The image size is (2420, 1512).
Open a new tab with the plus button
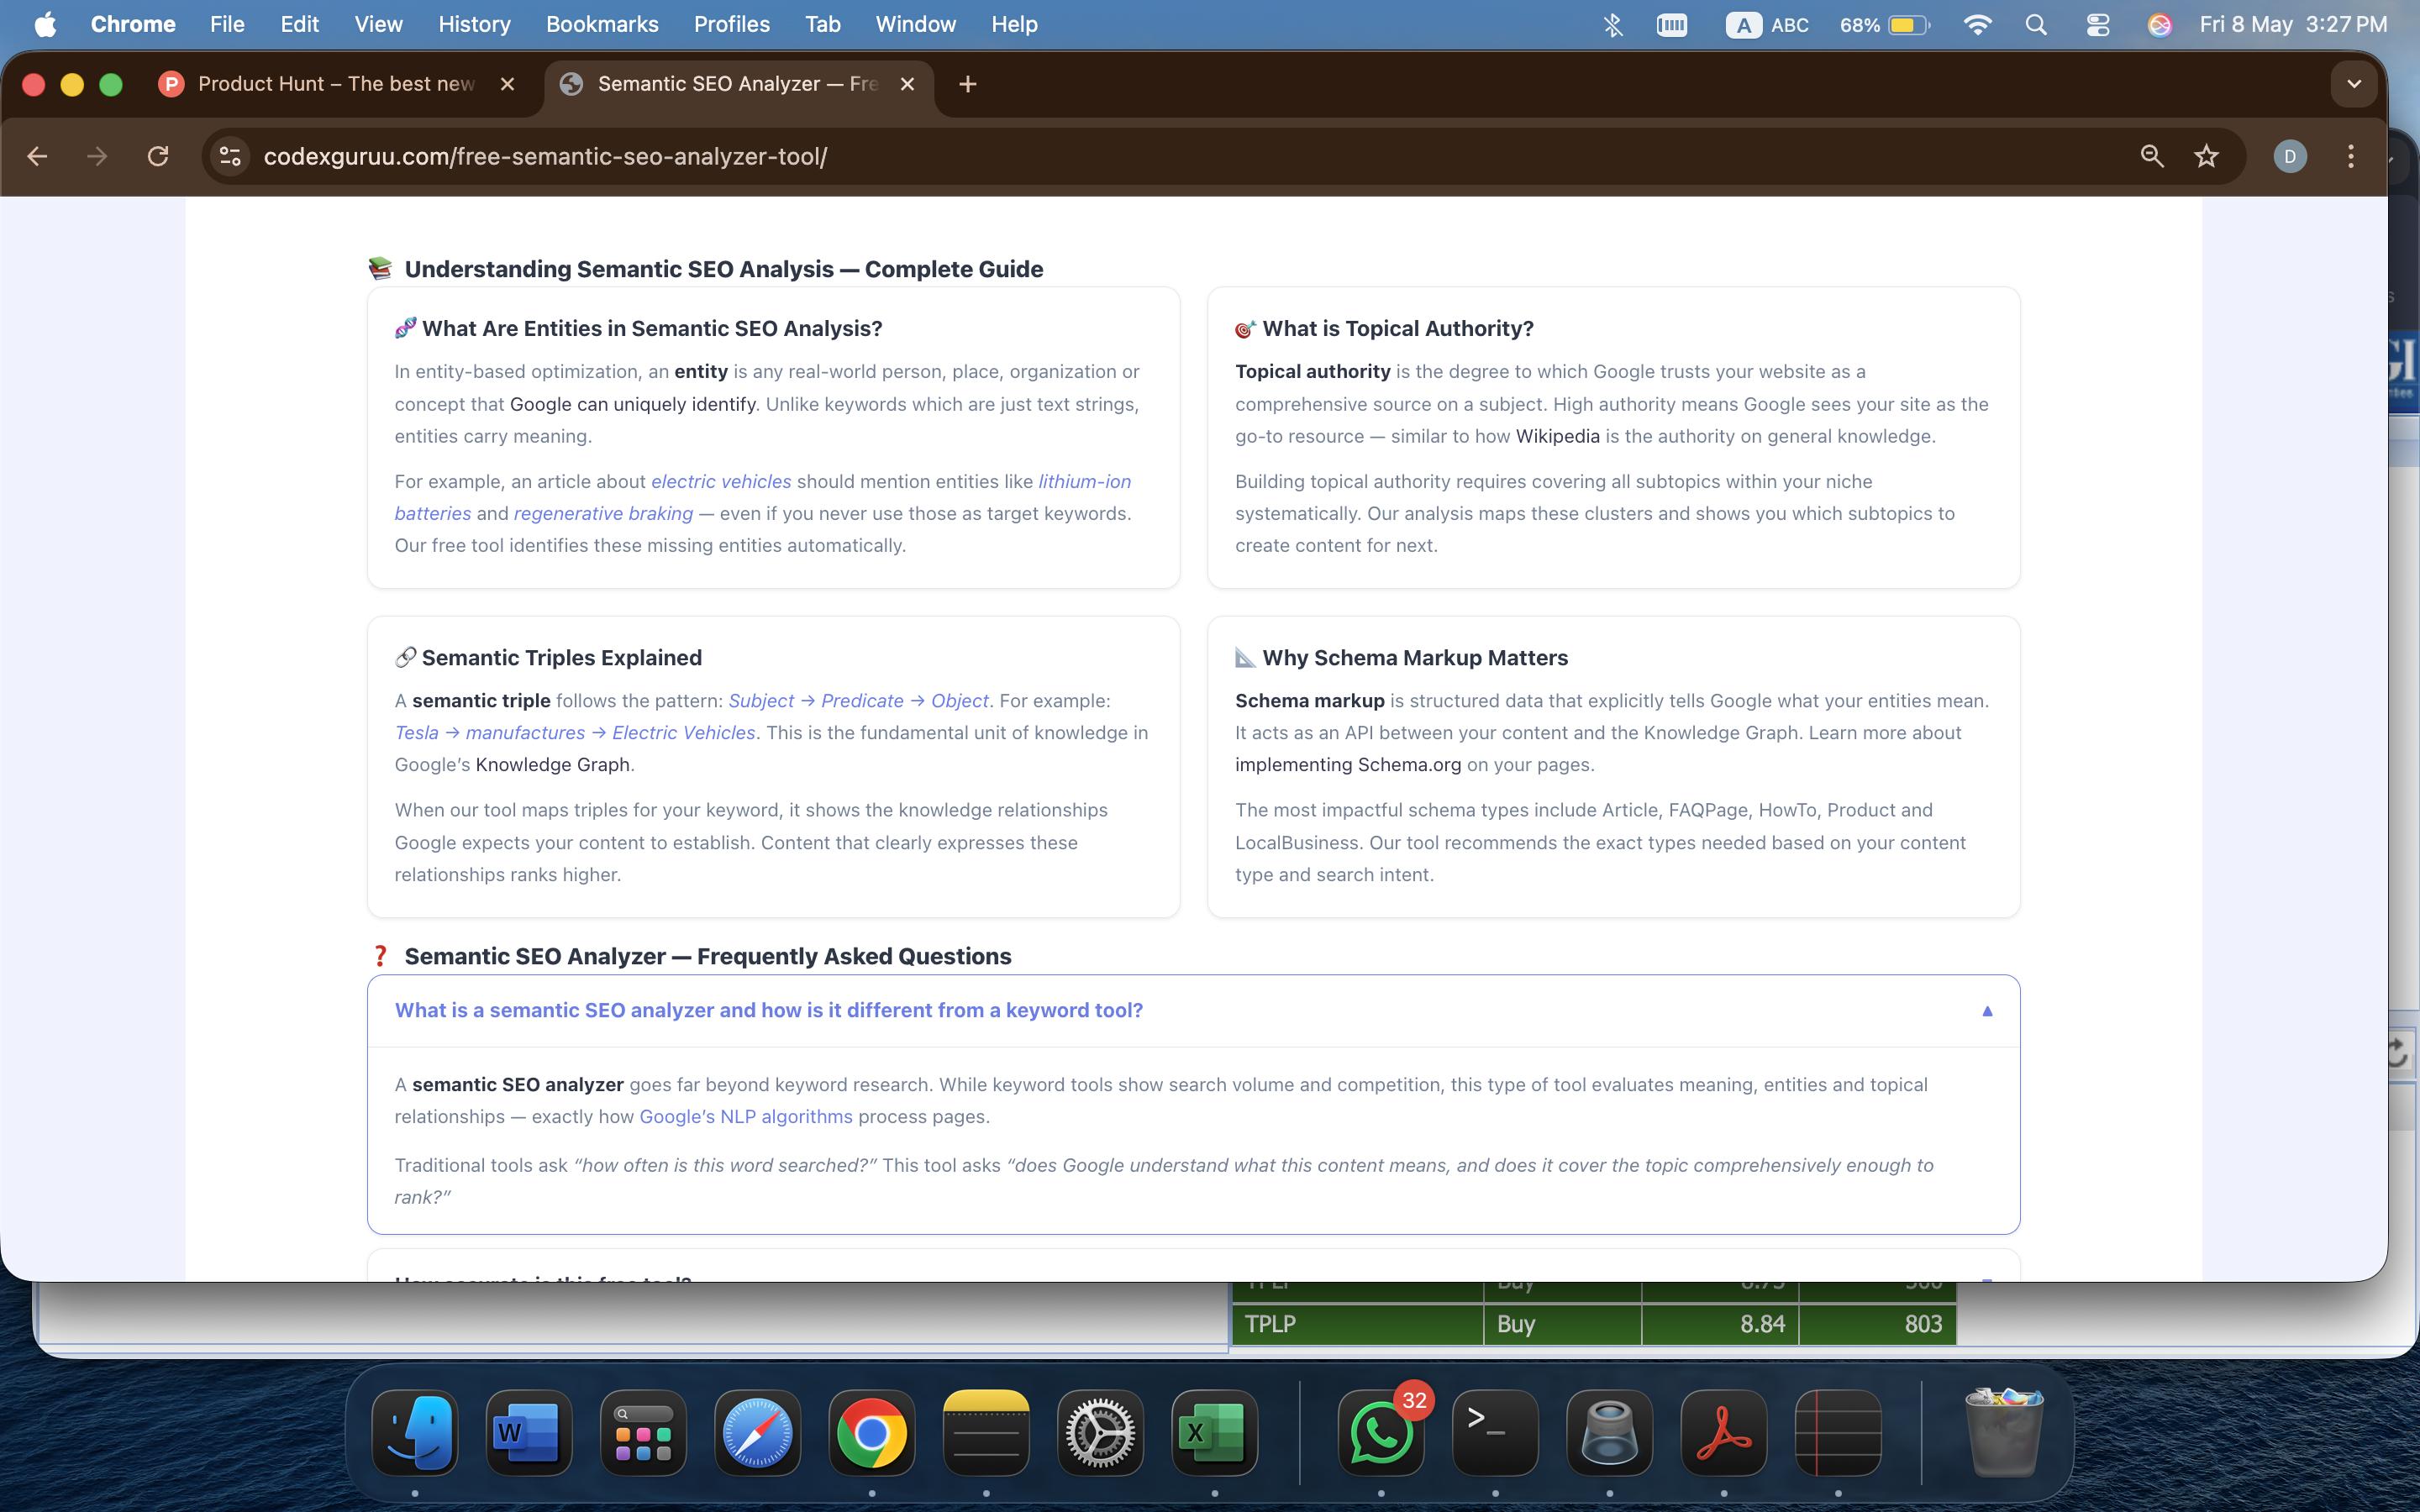(967, 84)
